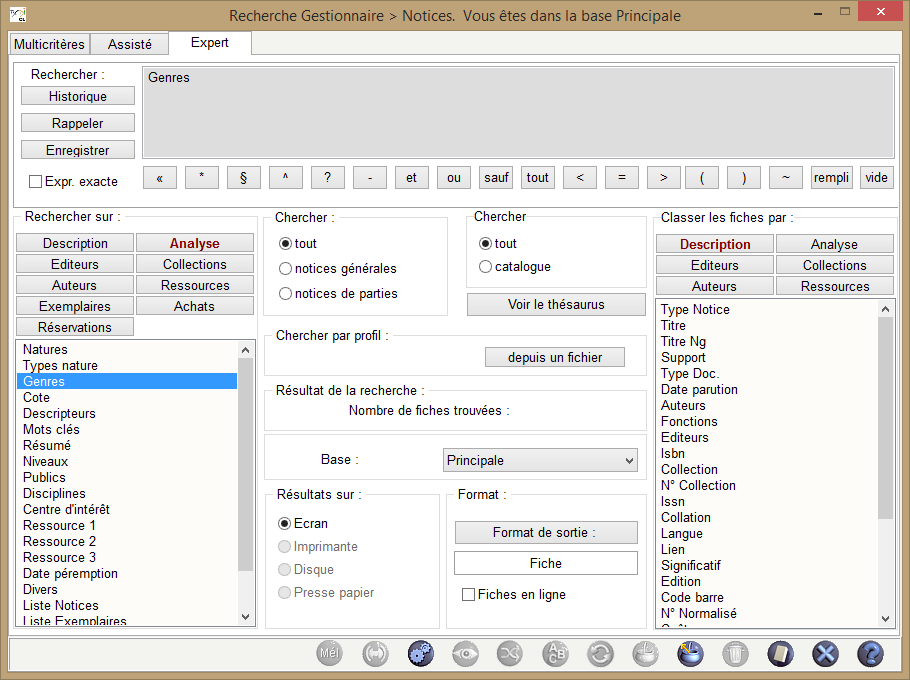
Task: Click the Voir le thésaurus button
Action: [x=556, y=305]
